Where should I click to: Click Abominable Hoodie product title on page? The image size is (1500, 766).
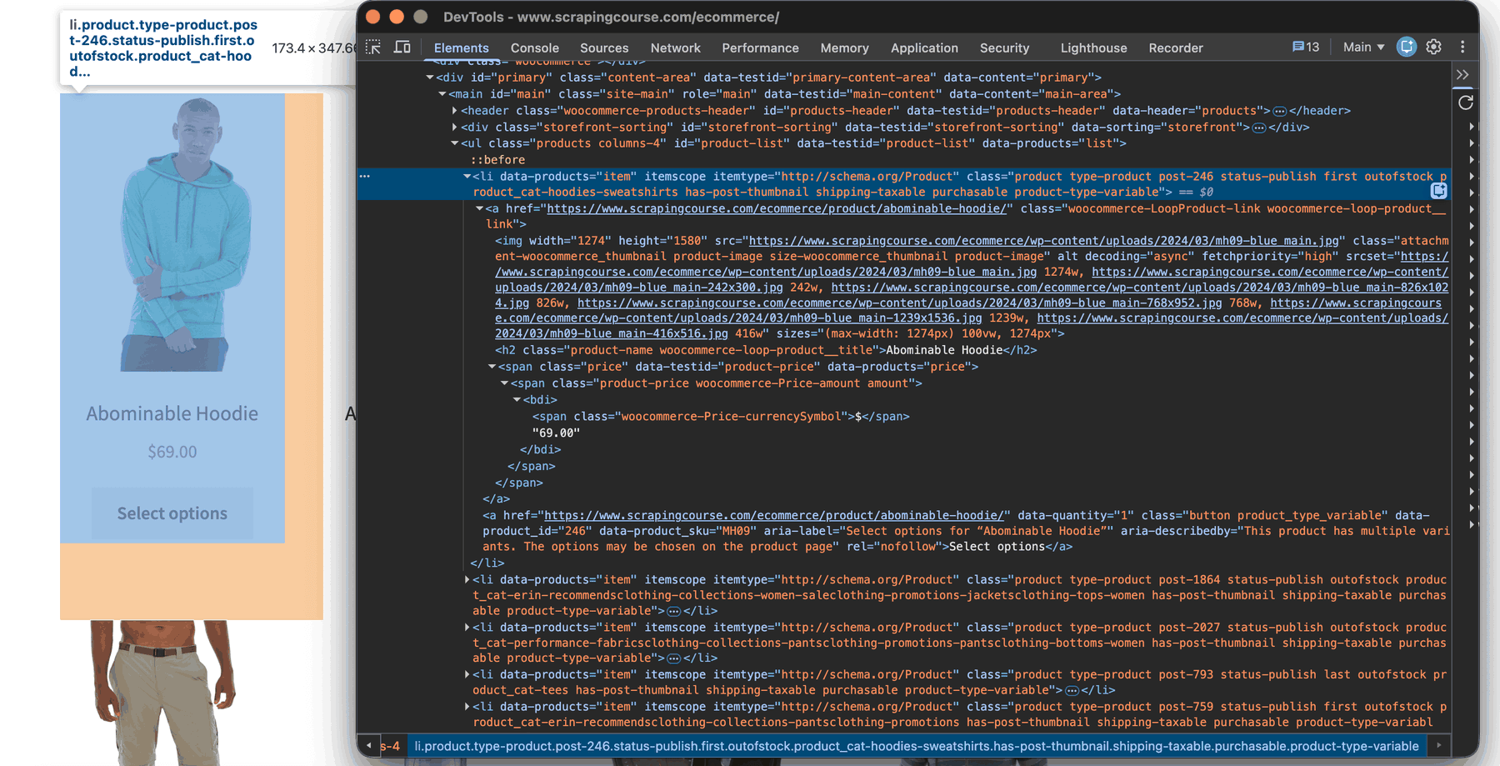pos(172,413)
